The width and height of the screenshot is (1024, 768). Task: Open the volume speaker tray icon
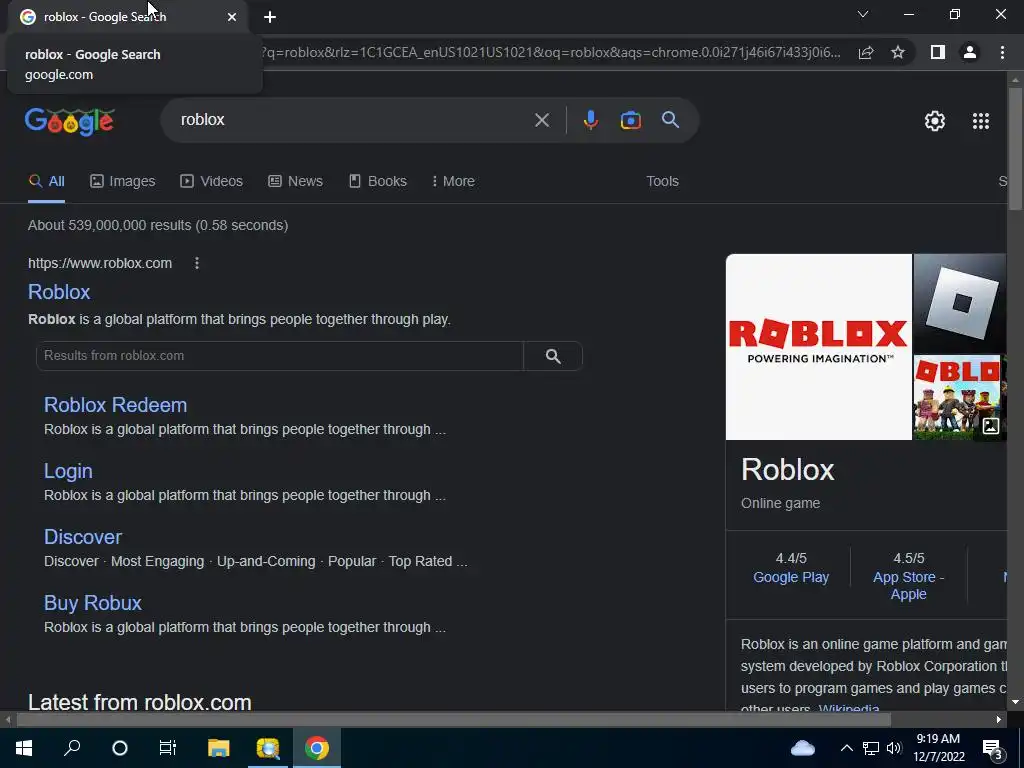pyautogui.click(x=894, y=748)
